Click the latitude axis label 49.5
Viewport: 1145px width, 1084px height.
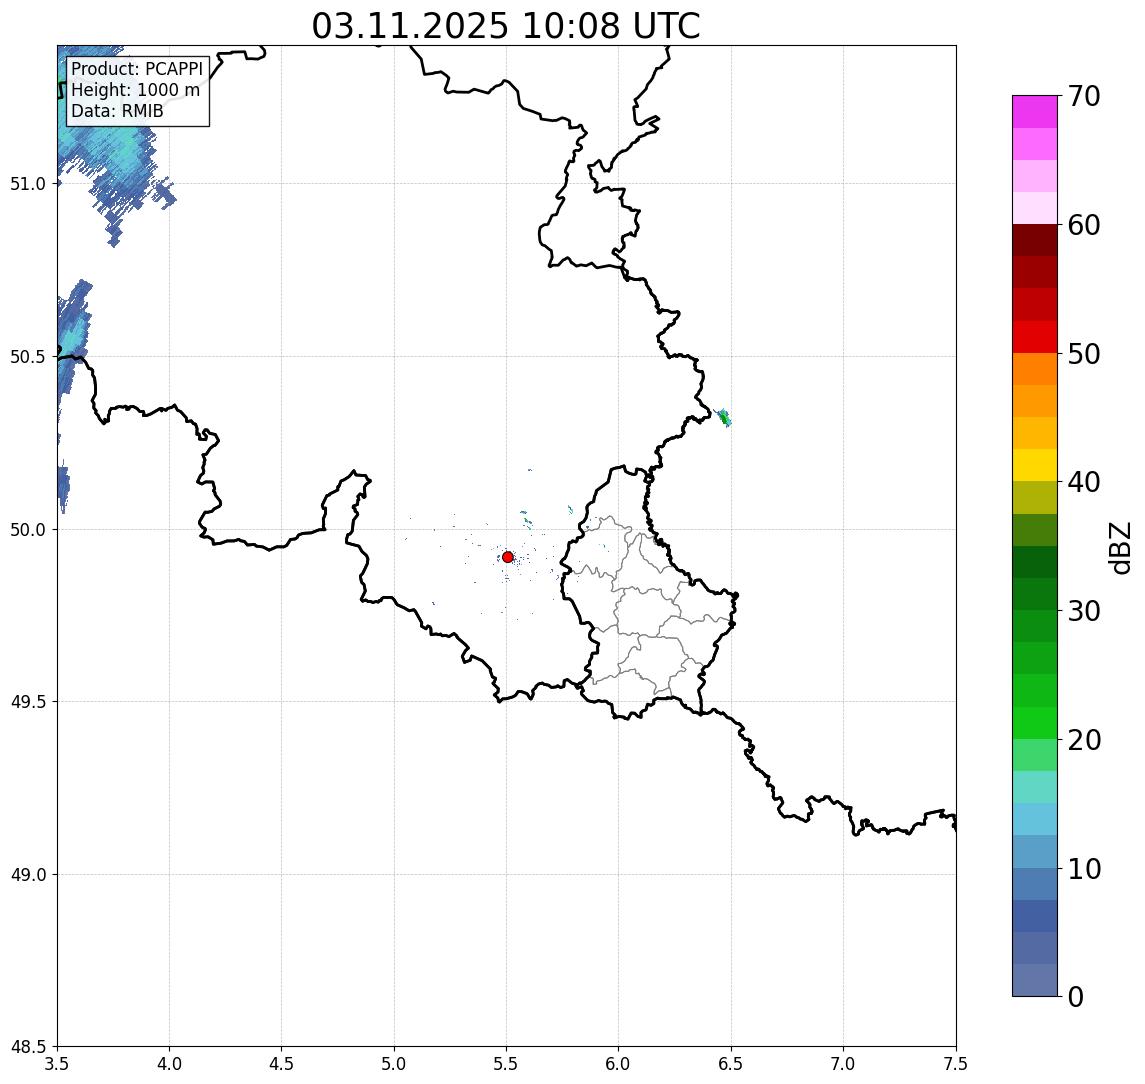[28, 702]
